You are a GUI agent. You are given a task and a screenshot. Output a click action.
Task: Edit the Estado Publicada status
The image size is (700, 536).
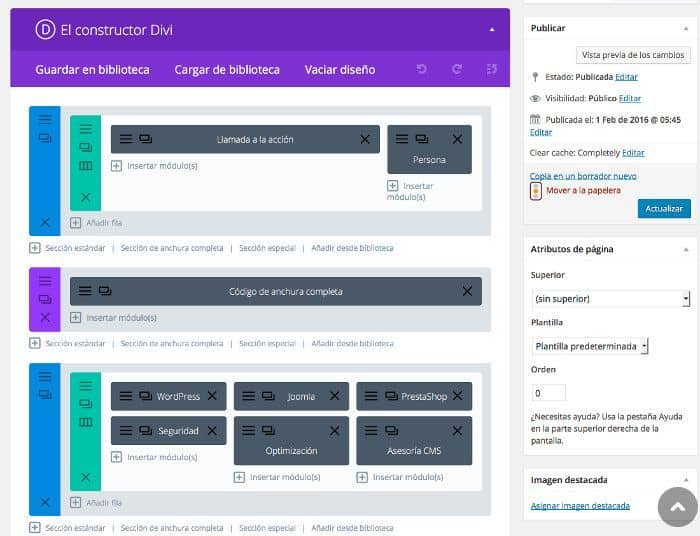[626, 77]
